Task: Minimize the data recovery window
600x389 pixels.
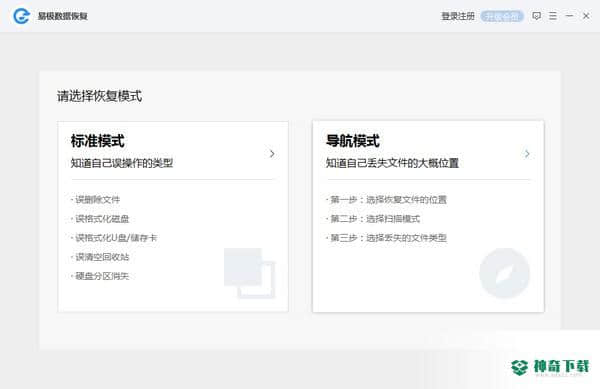Action: pyautogui.click(x=569, y=16)
